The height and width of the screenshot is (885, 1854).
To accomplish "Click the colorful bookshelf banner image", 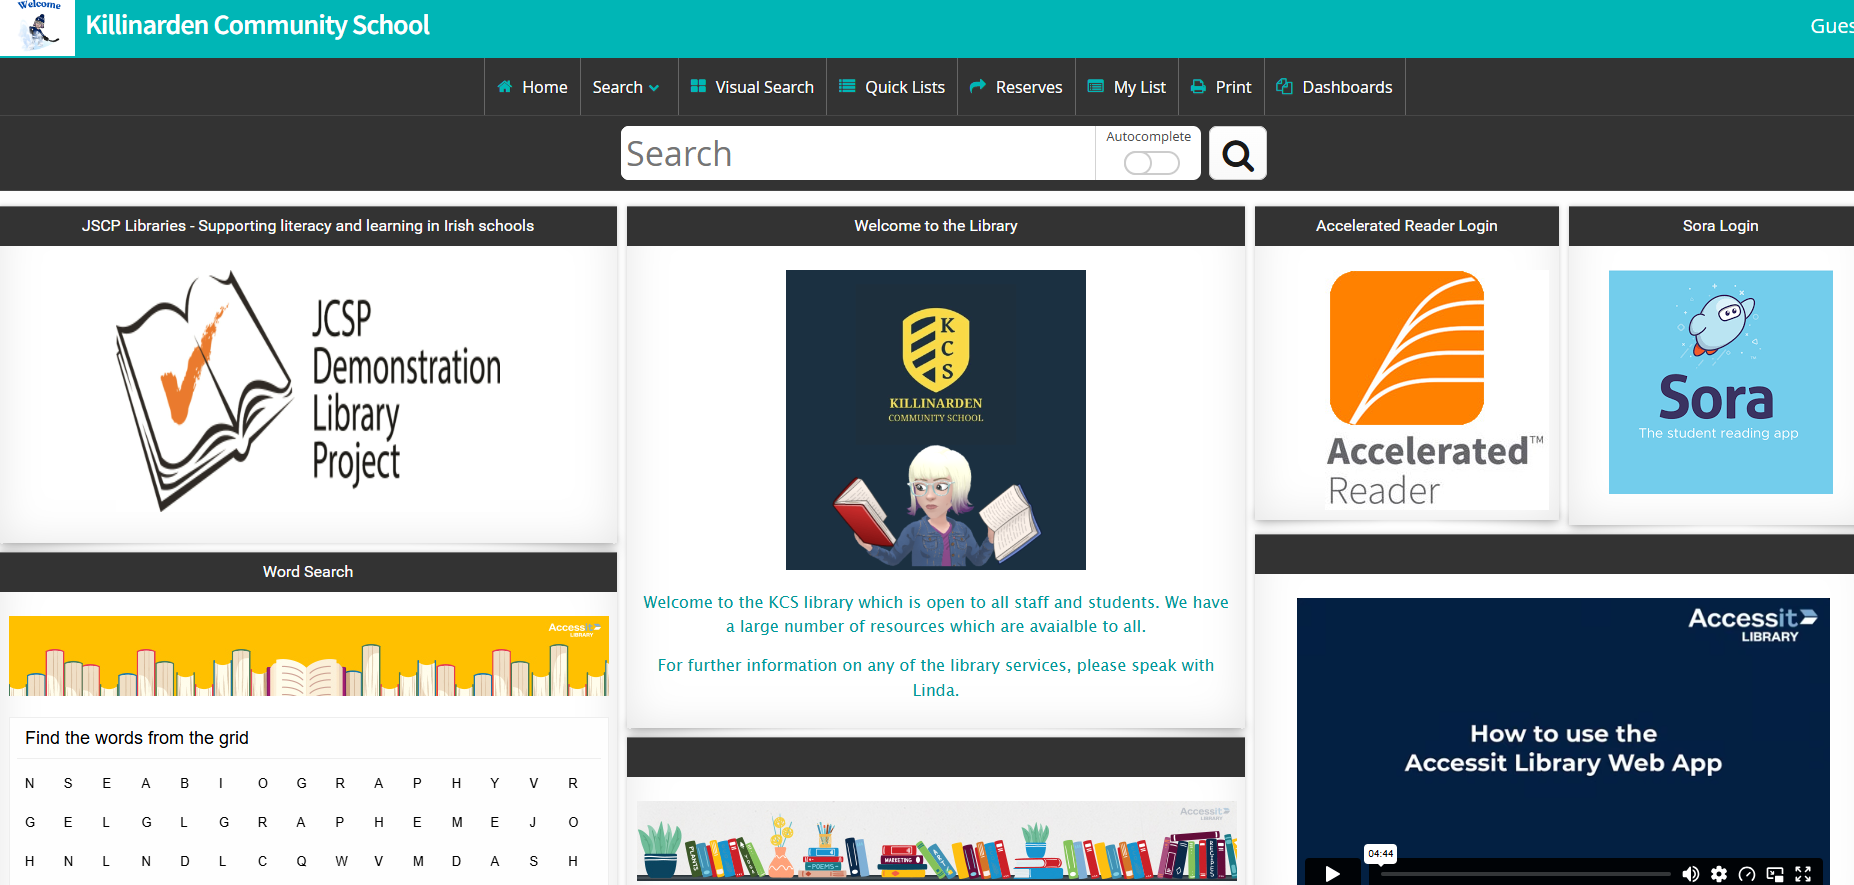I will pyautogui.click(x=937, y=841).
